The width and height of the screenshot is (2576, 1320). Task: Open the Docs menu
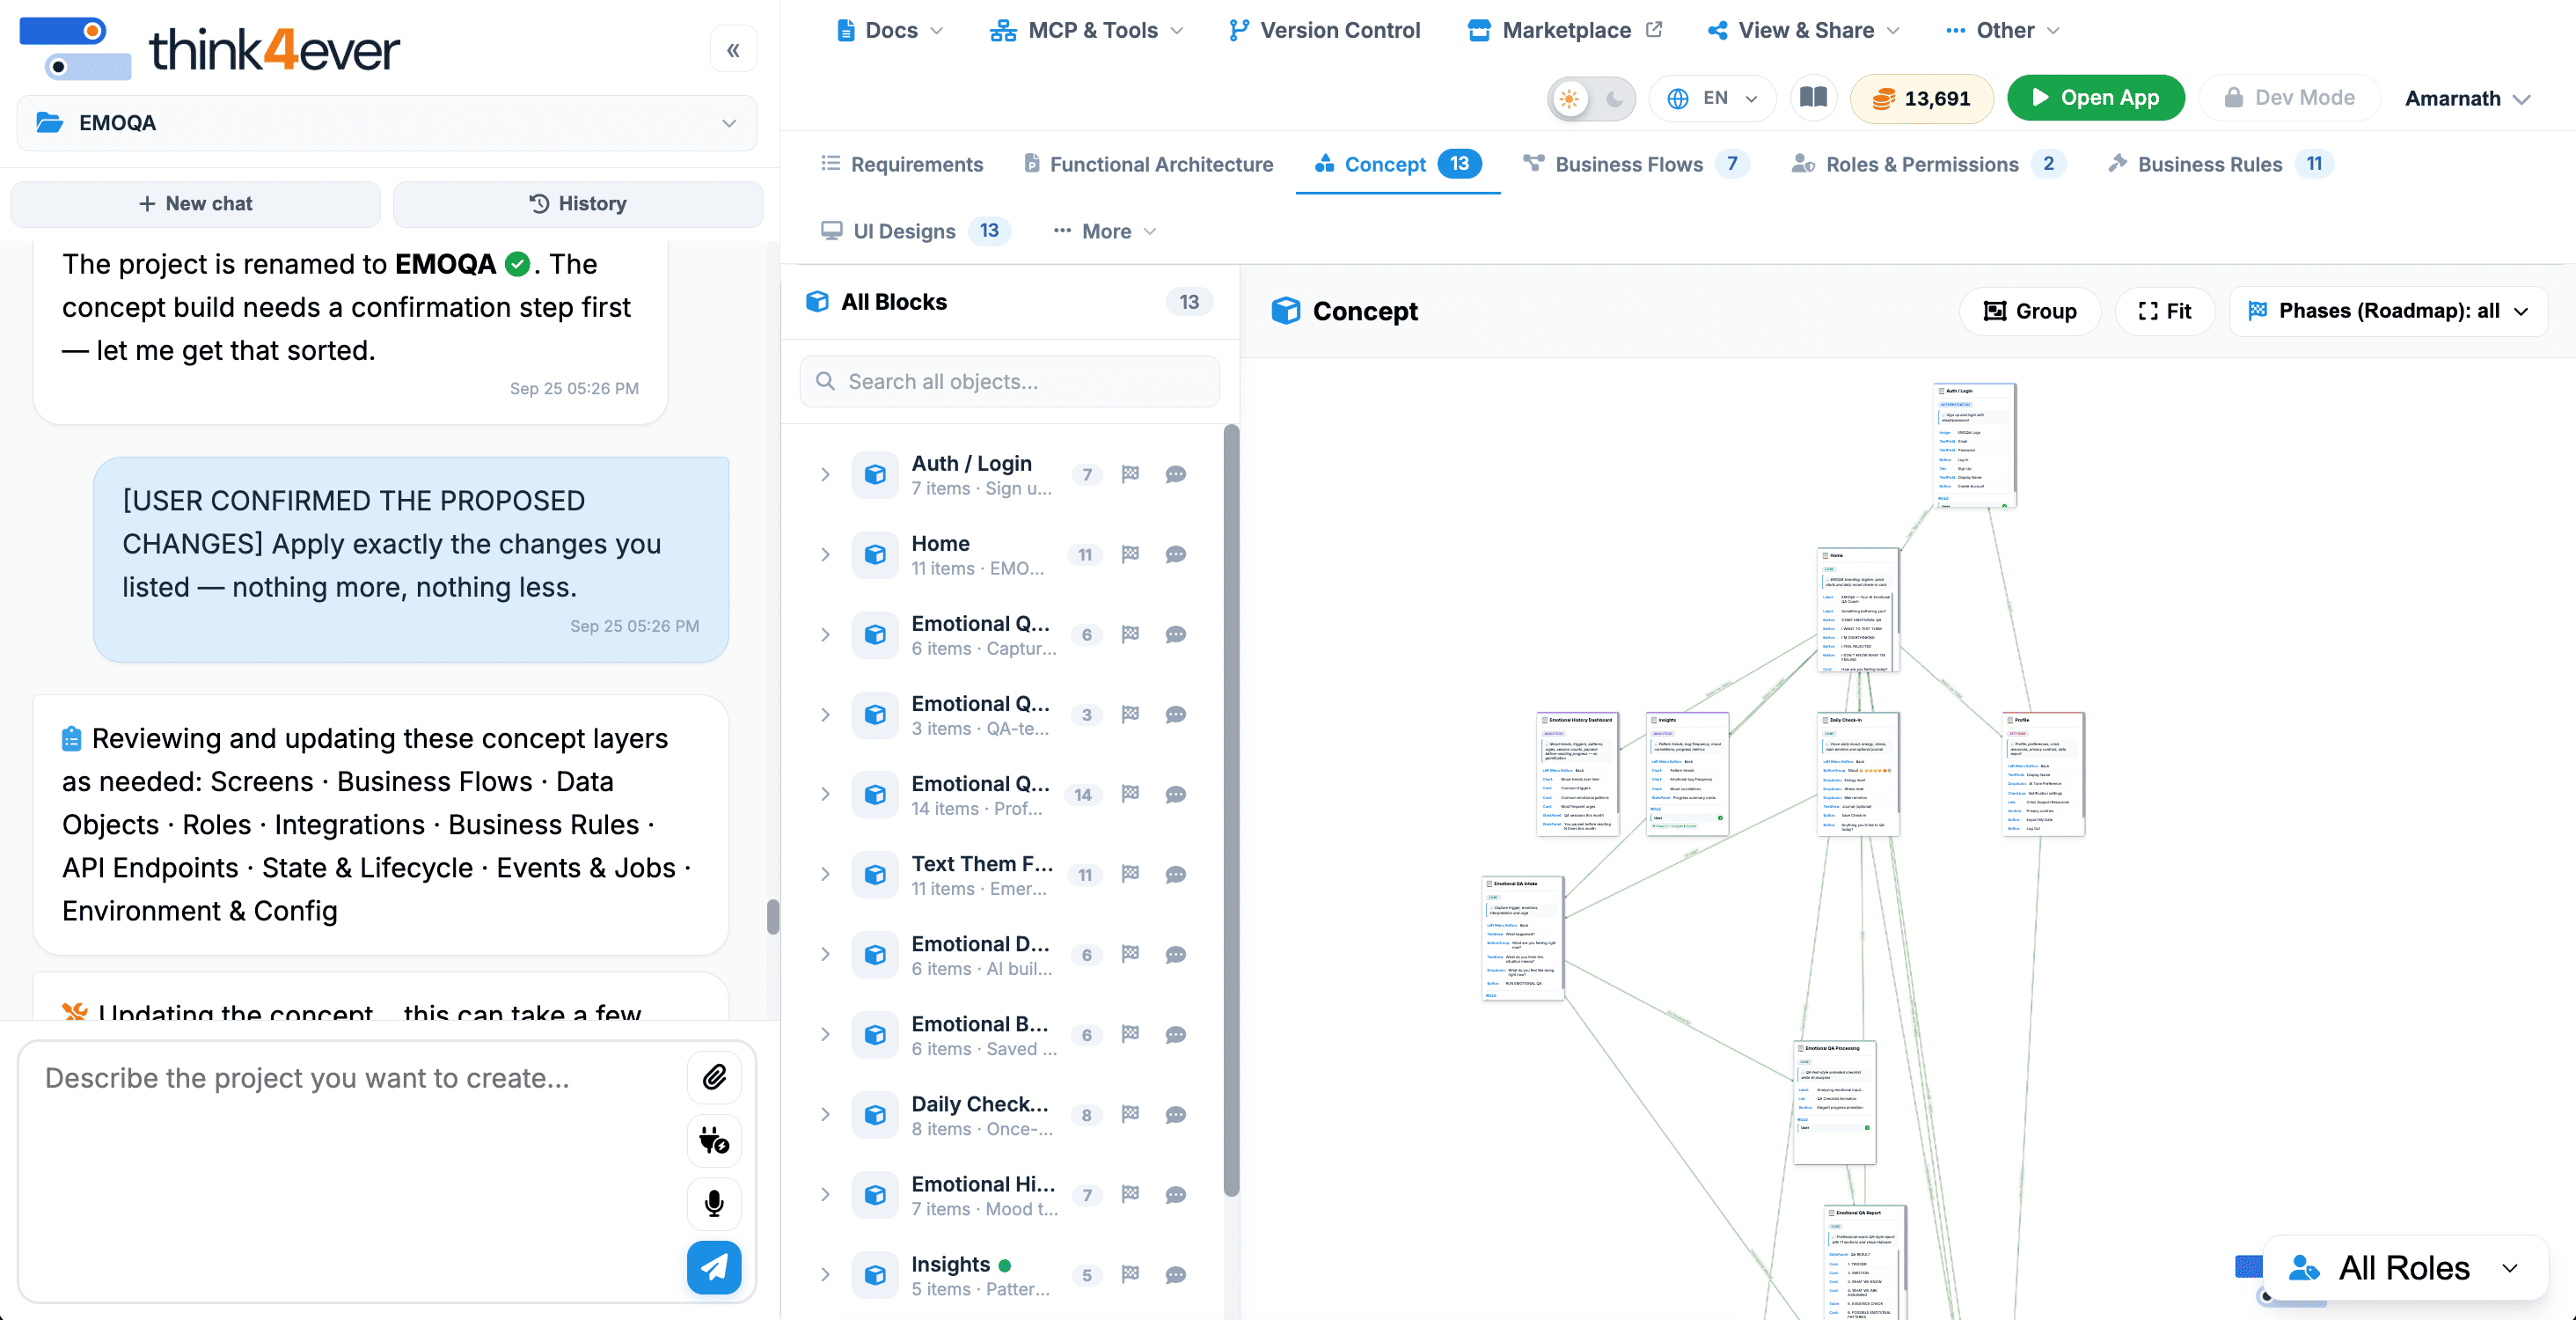pos(889,30)
